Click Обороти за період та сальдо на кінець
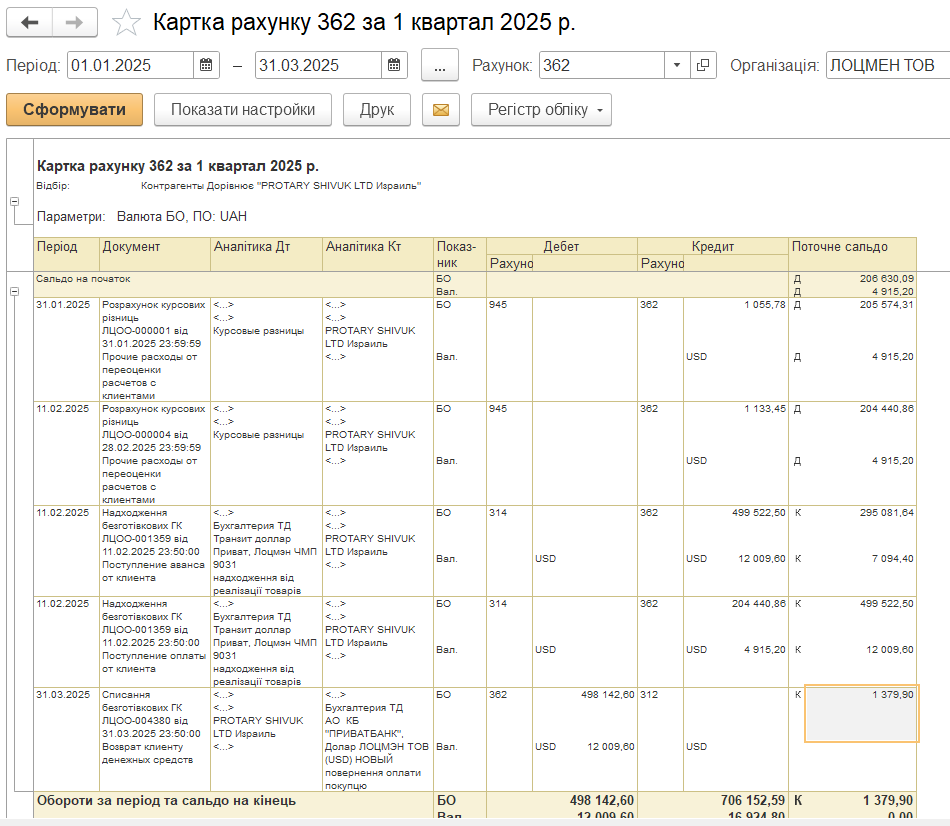 click(167, 800)
